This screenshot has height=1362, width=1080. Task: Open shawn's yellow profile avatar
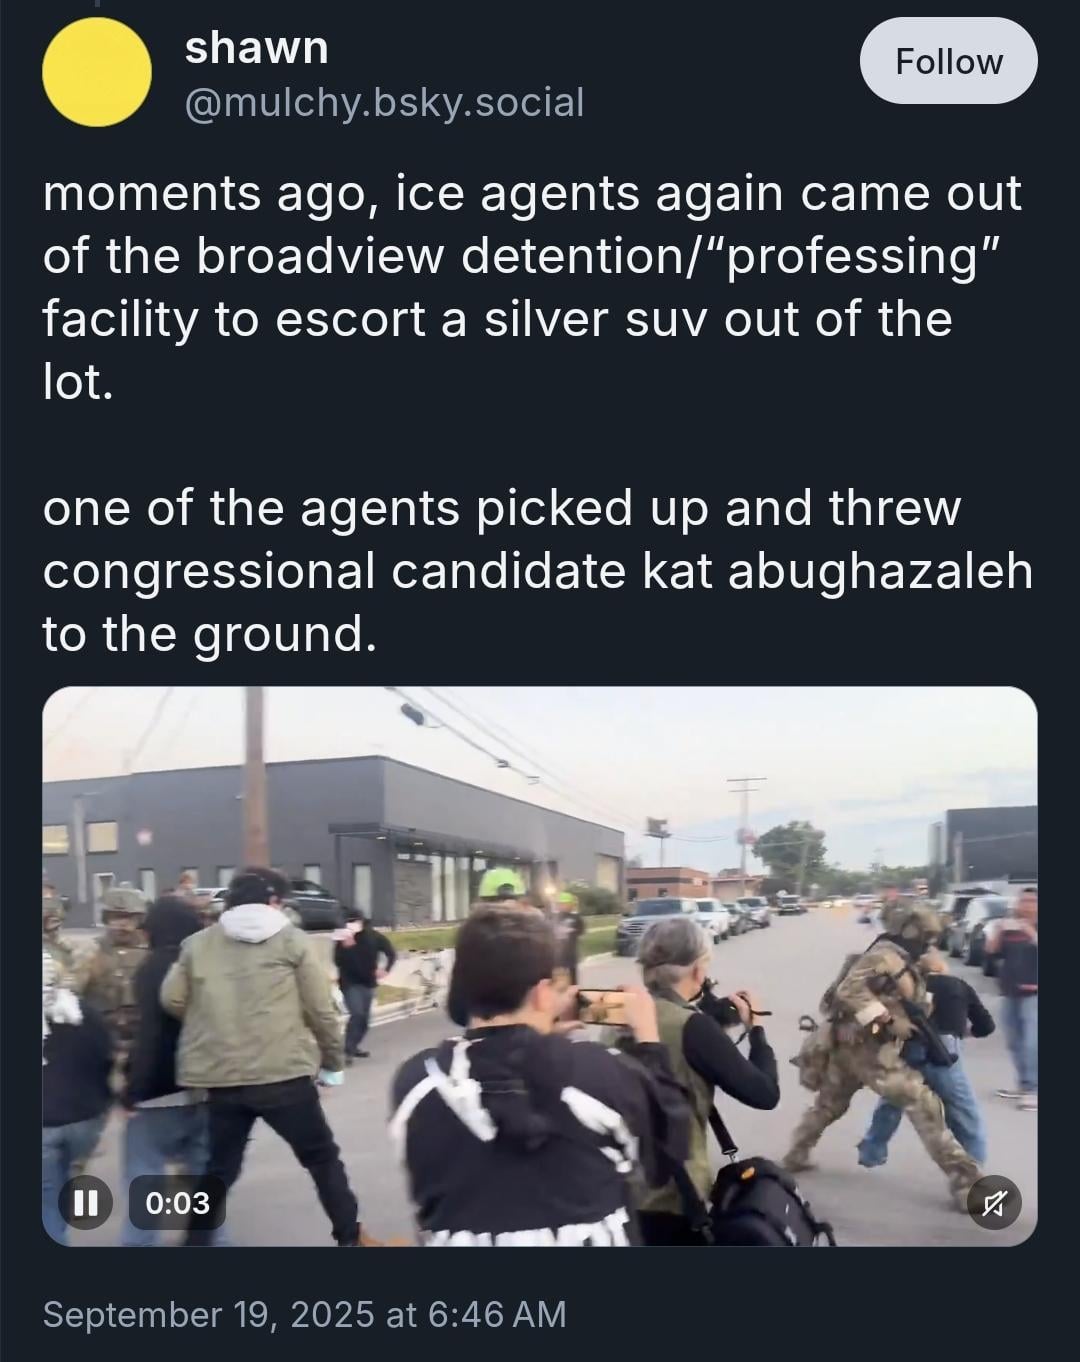coord(97,72)
